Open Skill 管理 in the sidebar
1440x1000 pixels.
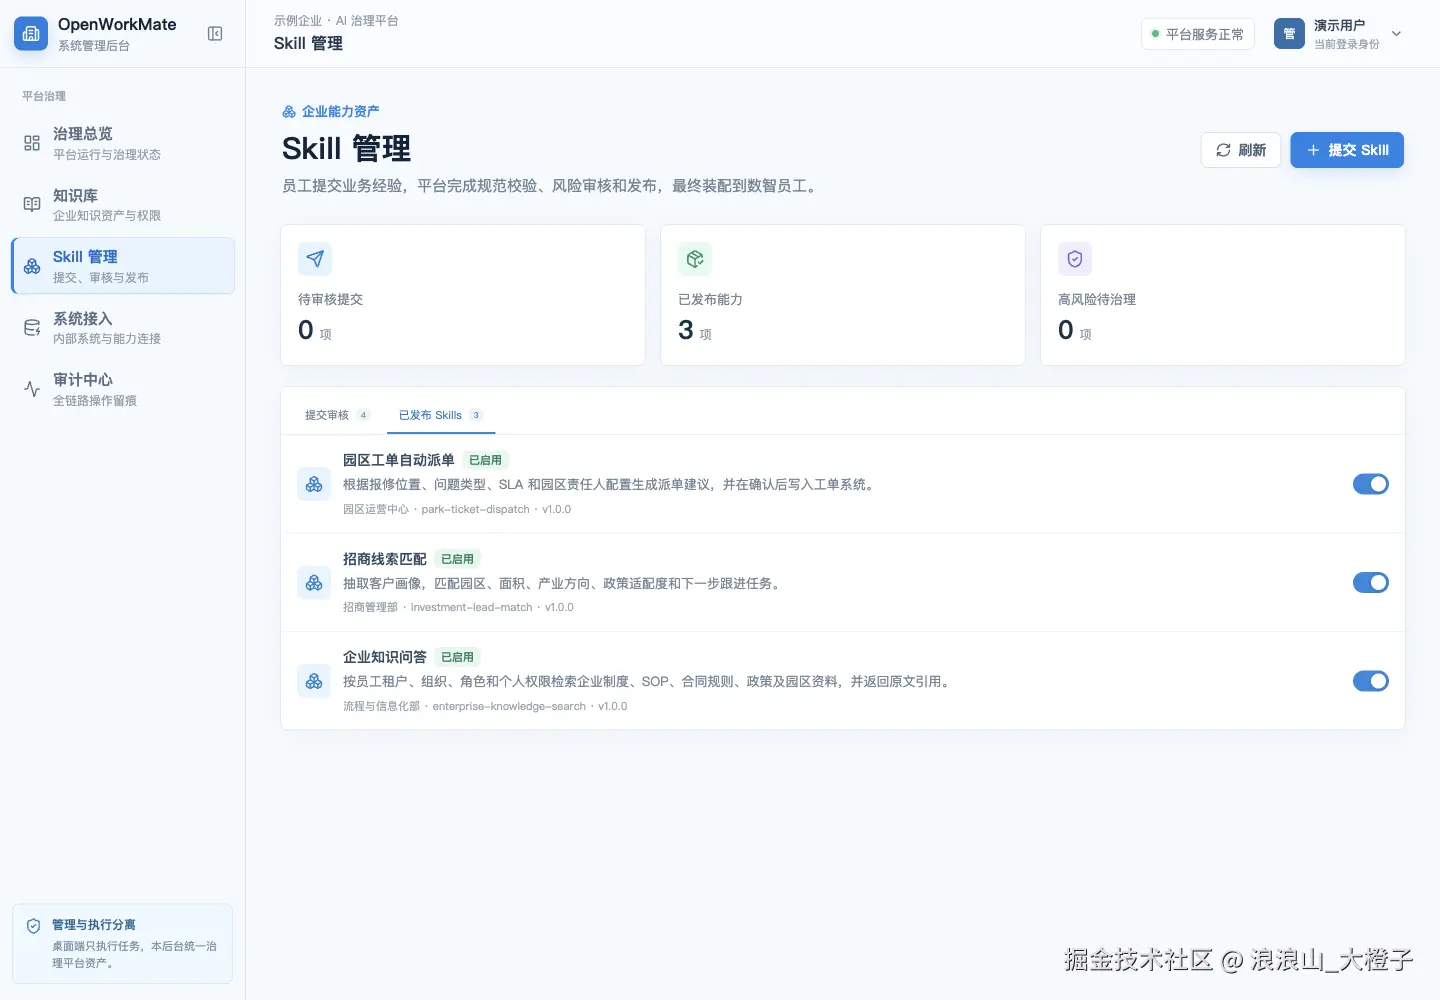click(x=123, y=266)
